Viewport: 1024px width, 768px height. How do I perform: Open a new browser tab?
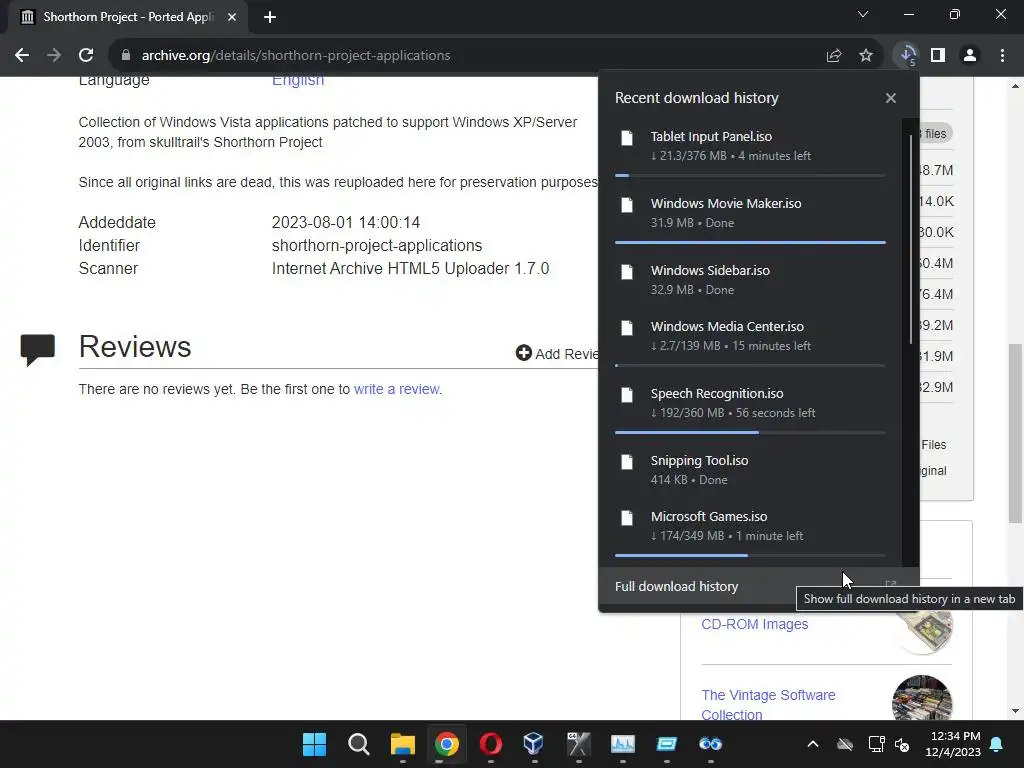pyautogui.click(x=270, y=17)
